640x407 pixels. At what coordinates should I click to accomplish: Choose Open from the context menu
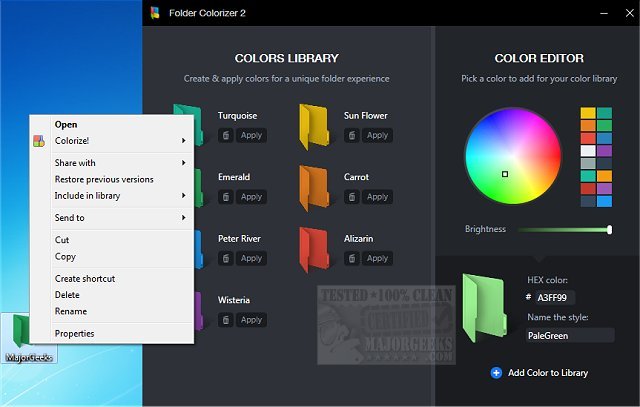(66, 125)
